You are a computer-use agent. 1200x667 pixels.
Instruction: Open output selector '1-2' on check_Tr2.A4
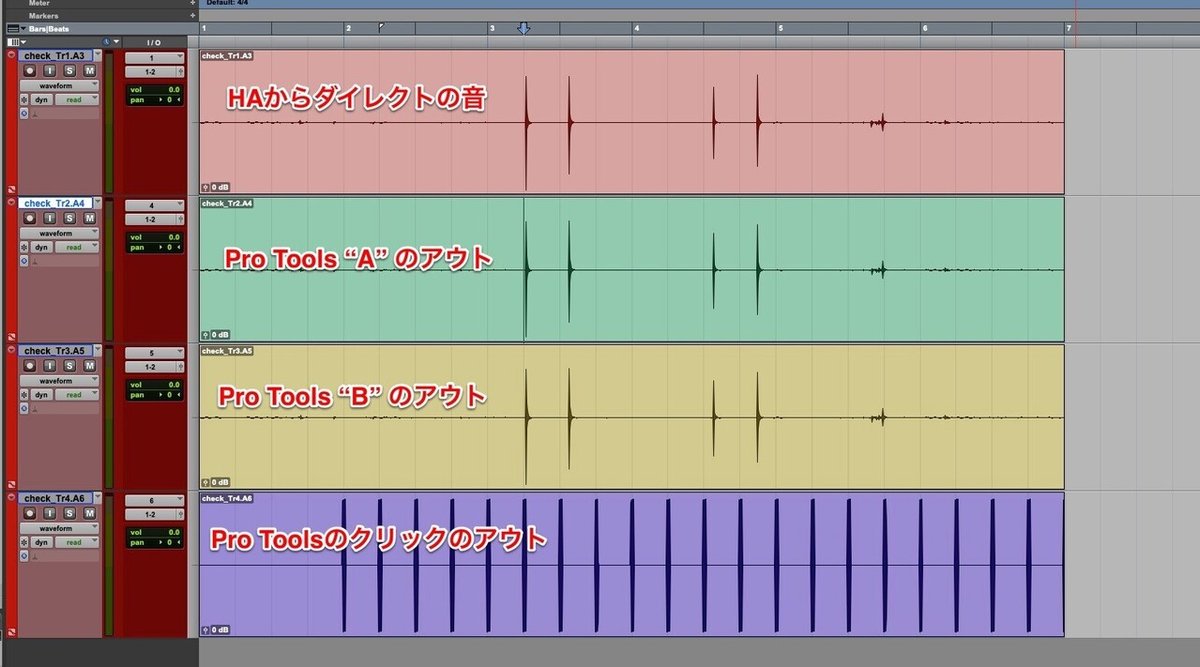point(155,219)
